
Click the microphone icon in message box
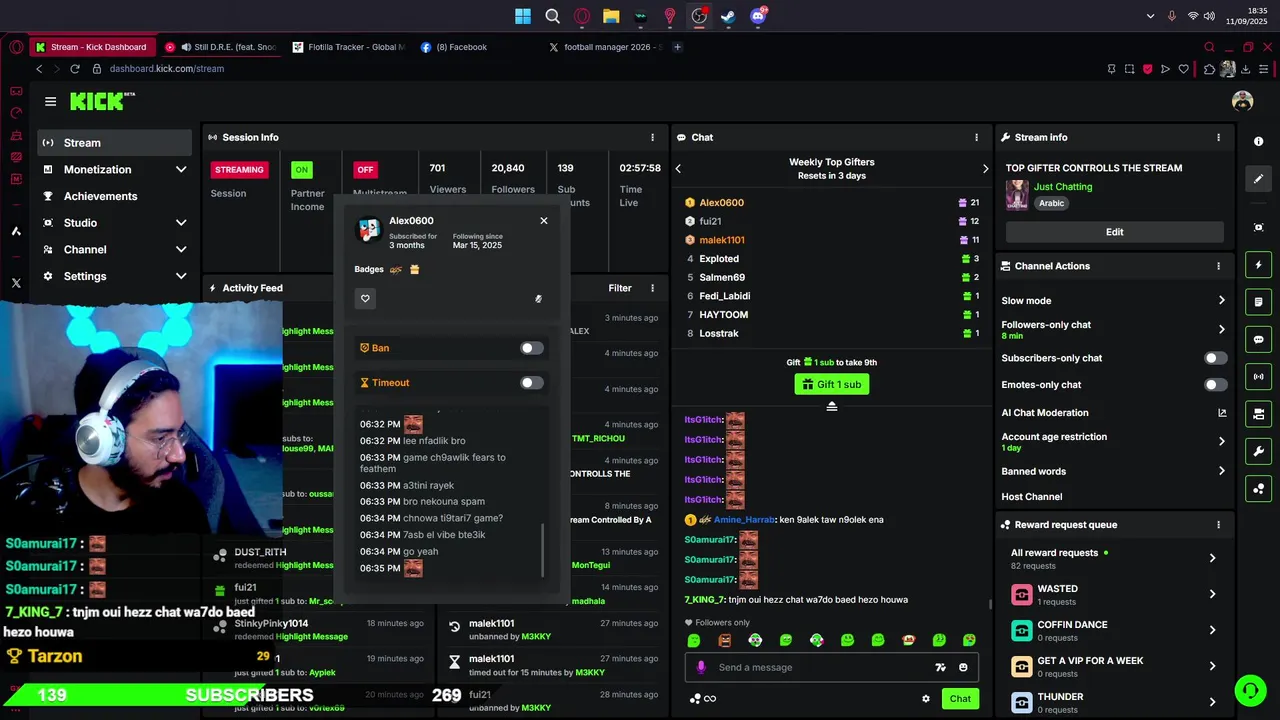701,667
